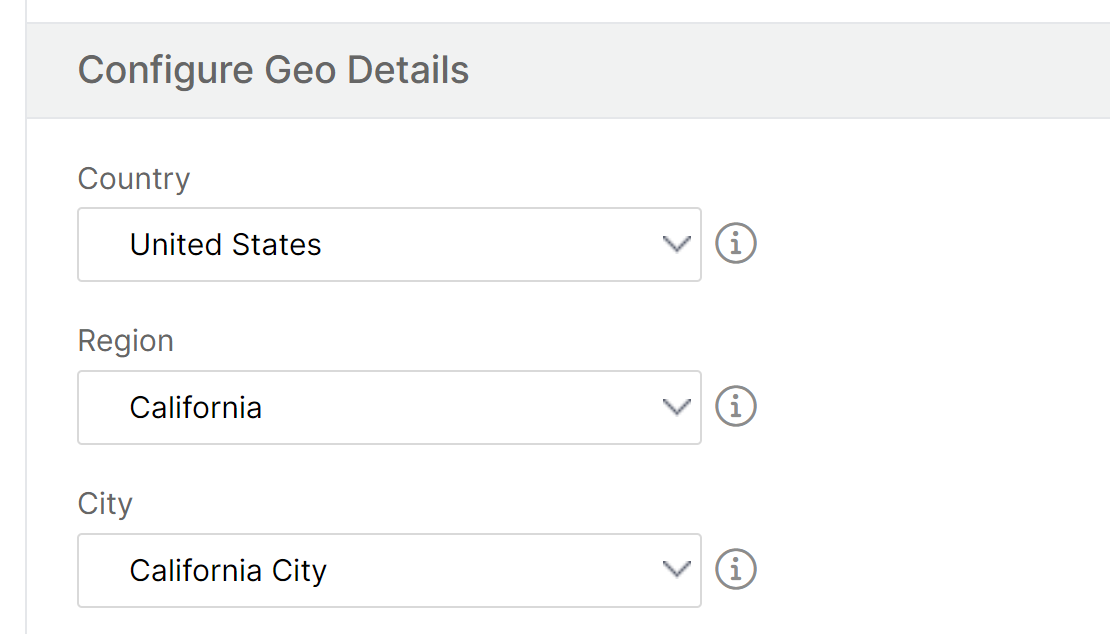Image resolution: width=1110 pixels, height=634 pixels.
Task: Click the info icon beside City dropdown
Action: tap(736, 570)
